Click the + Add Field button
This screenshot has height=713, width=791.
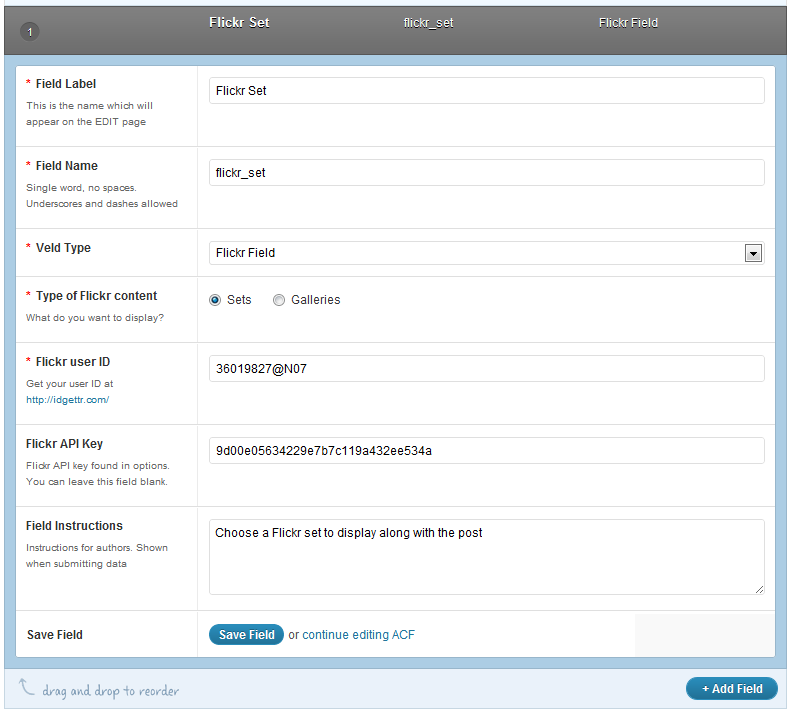[731, 689]
